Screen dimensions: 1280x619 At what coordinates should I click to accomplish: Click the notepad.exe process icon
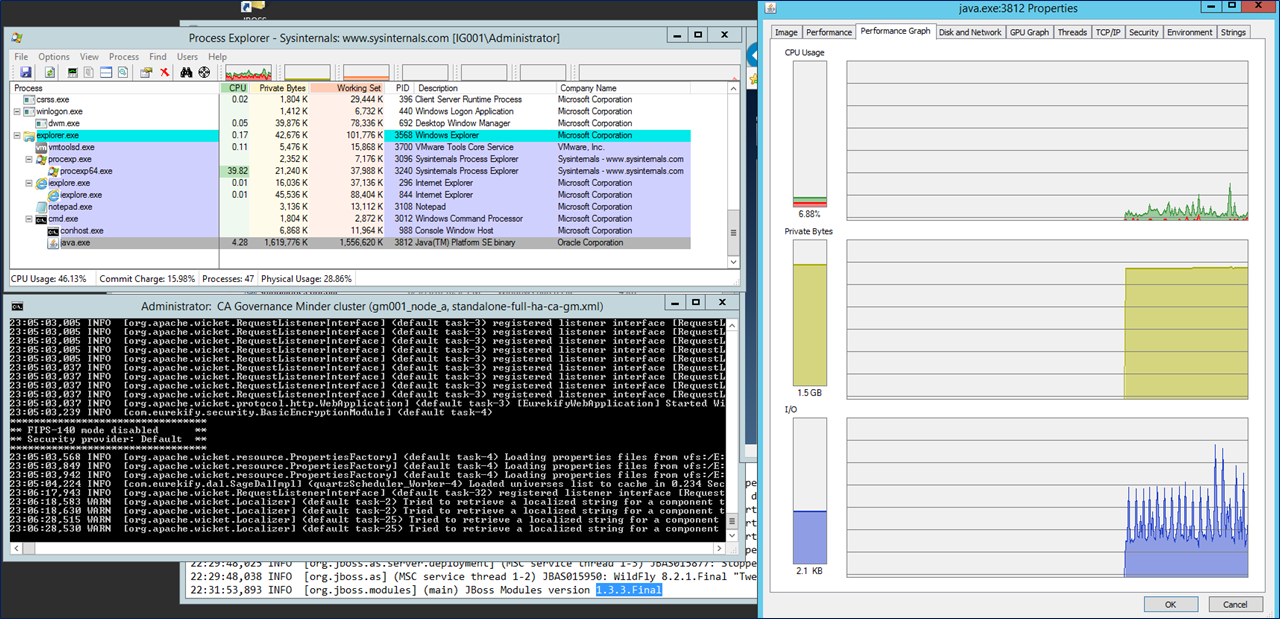41,207
